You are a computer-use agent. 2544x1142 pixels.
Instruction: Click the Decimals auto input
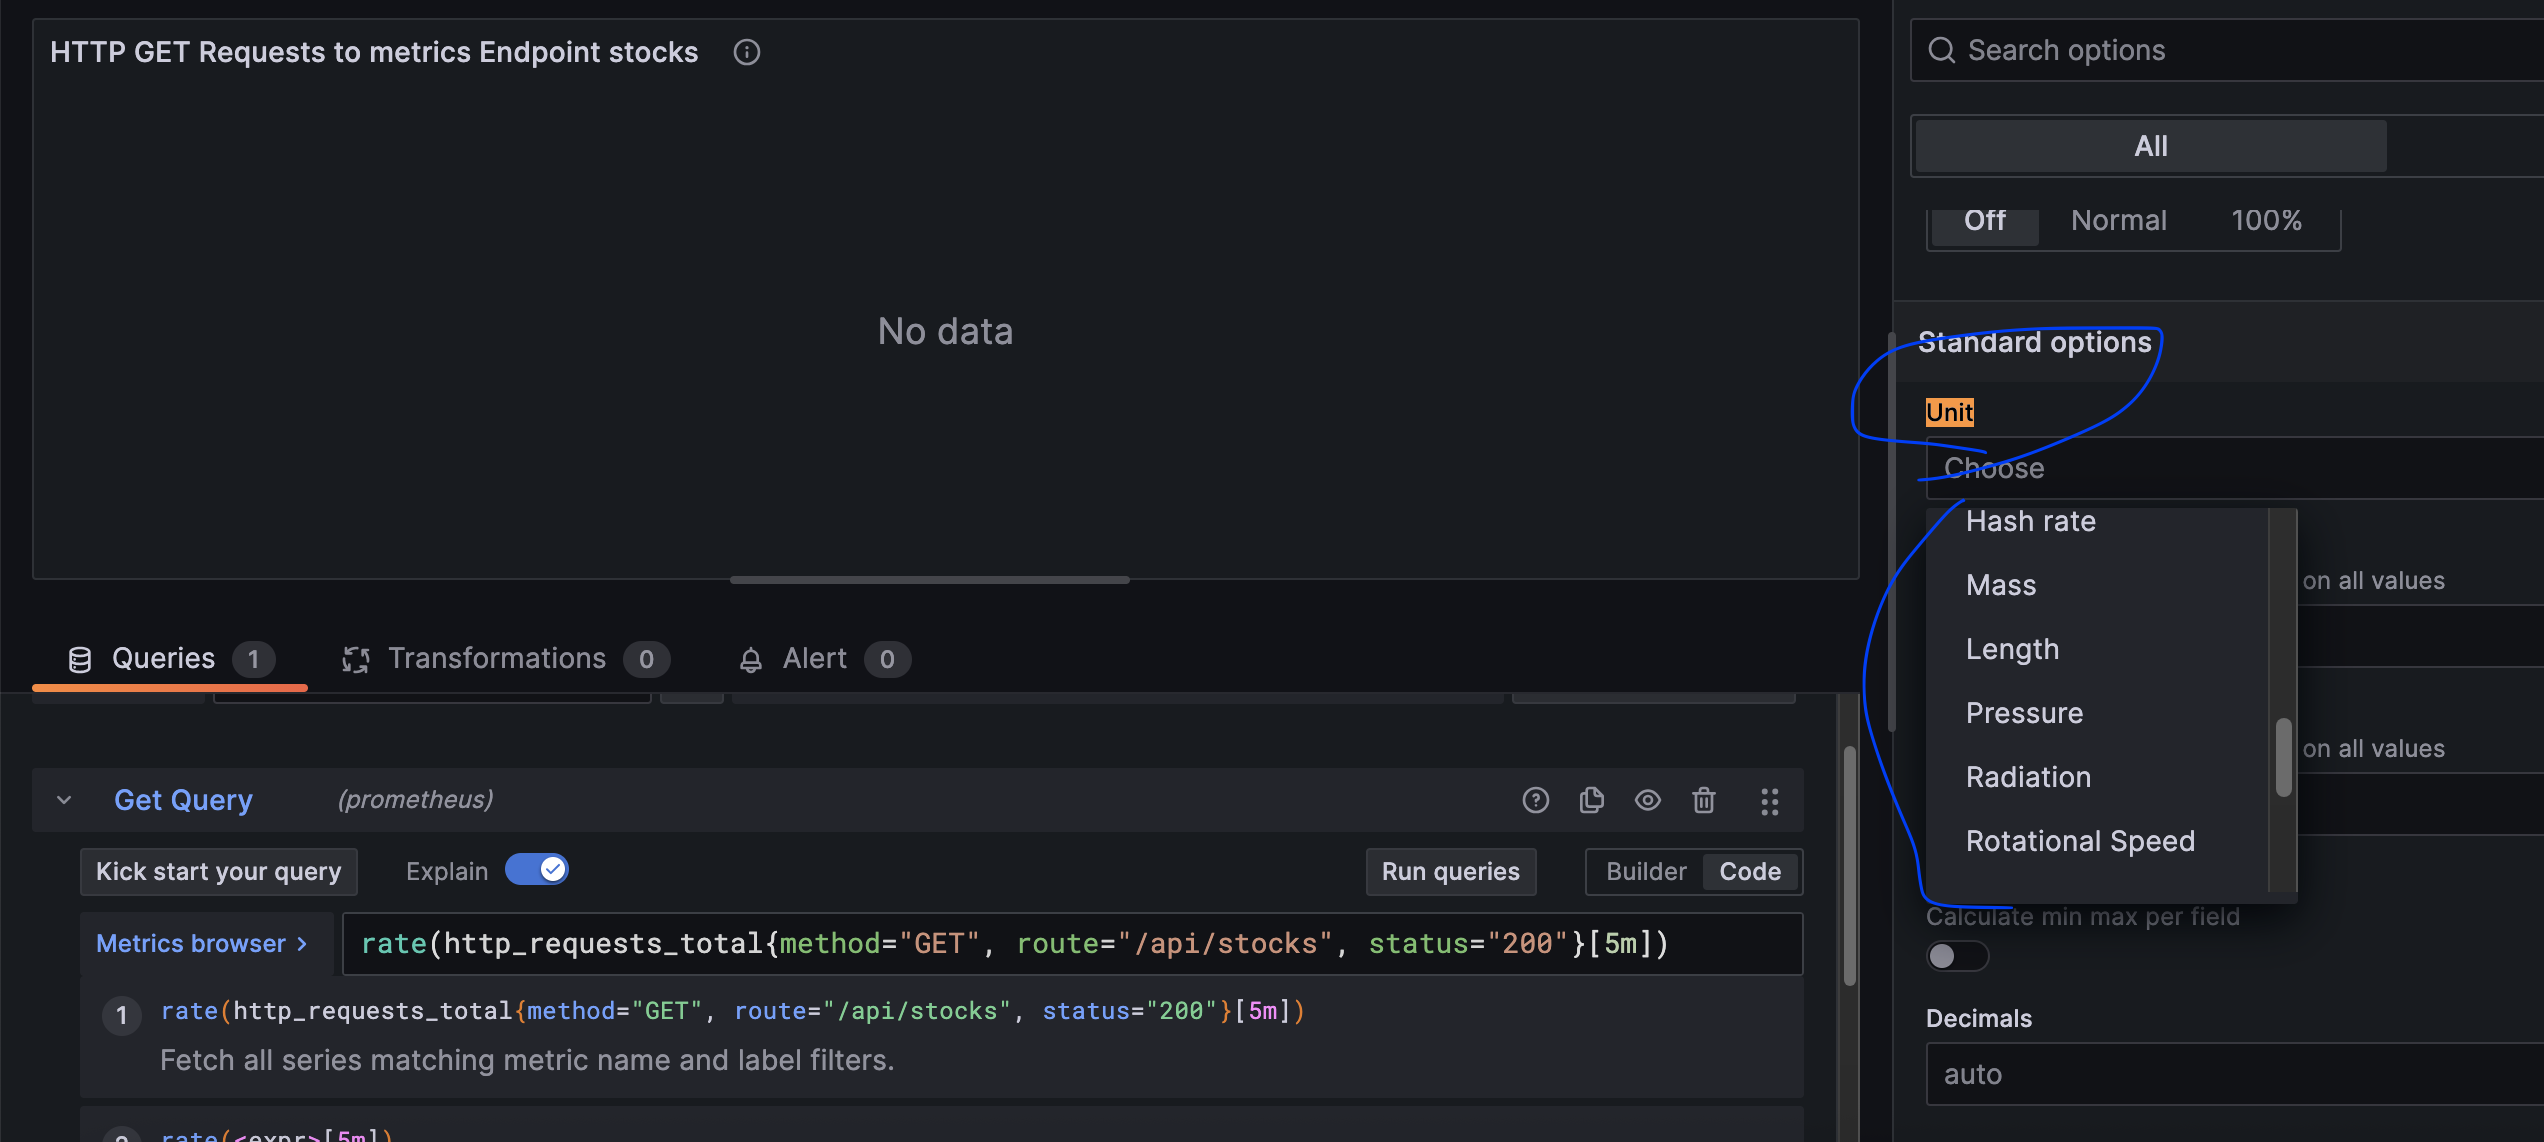pos(2234,1074)
